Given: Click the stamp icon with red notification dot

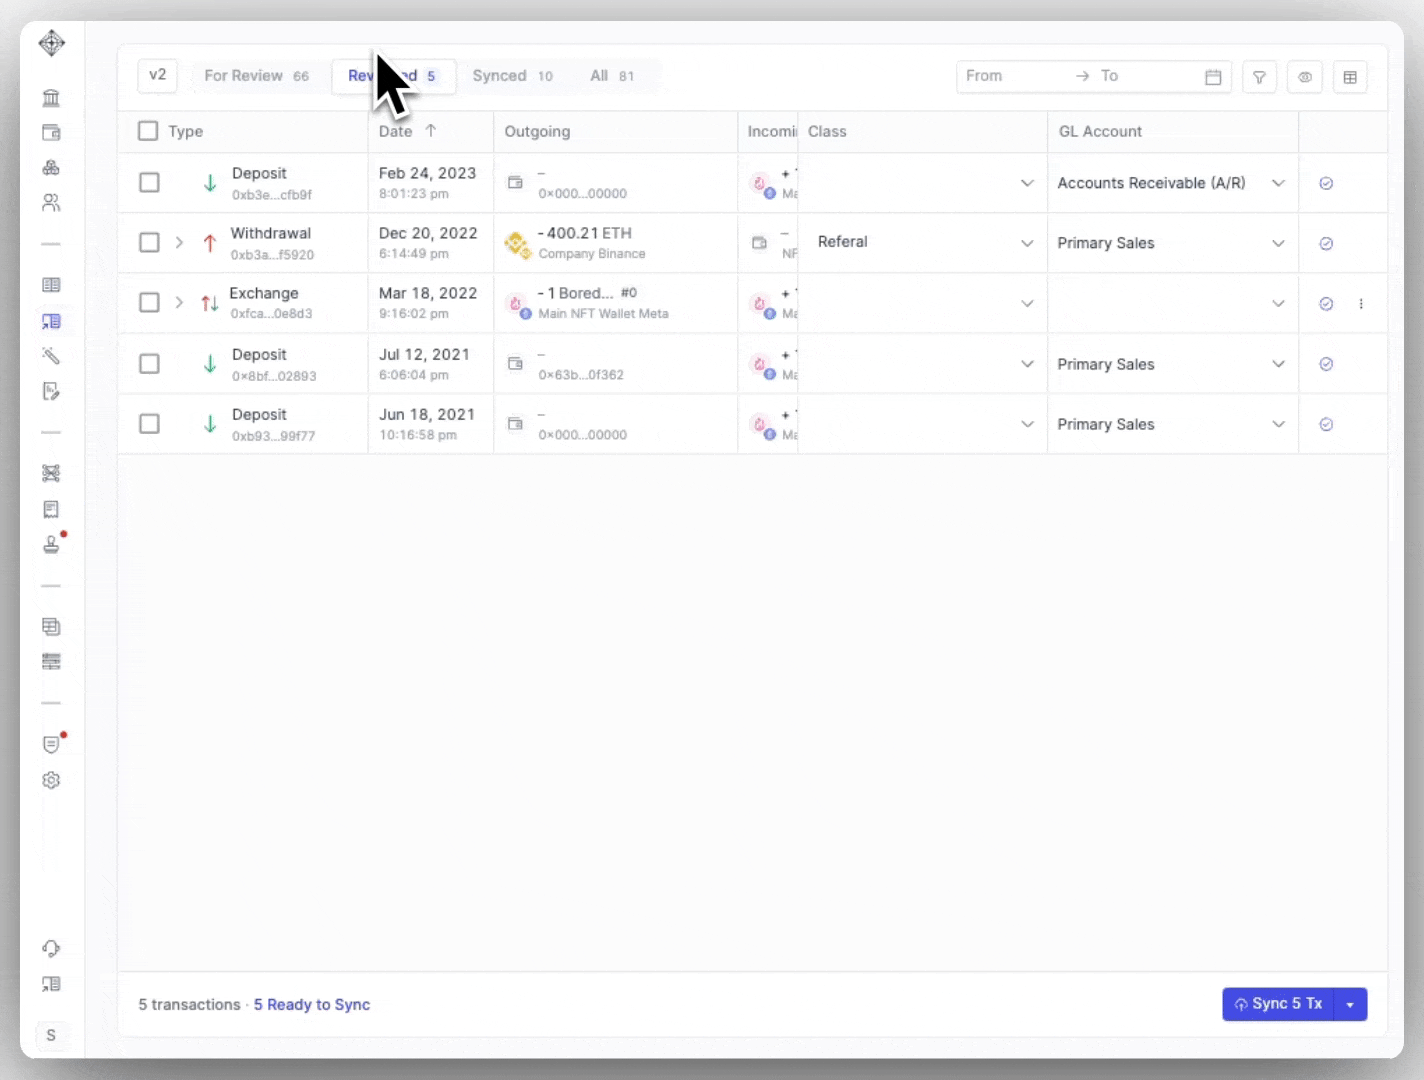Looking at the screenshot, I should point(51,545).
